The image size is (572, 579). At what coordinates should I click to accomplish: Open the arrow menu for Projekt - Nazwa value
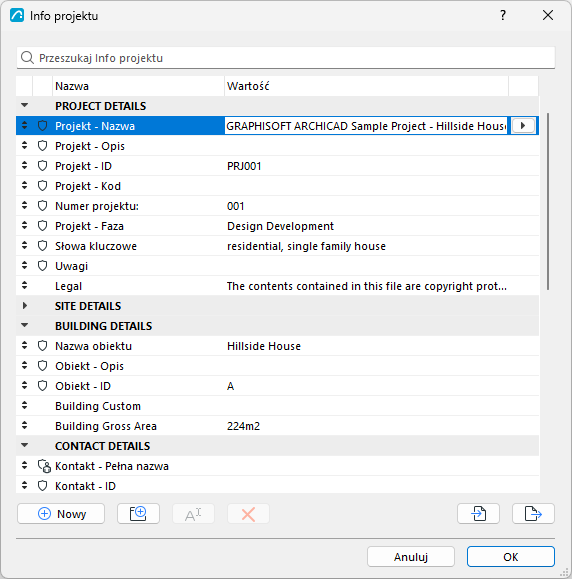[523, 126]
